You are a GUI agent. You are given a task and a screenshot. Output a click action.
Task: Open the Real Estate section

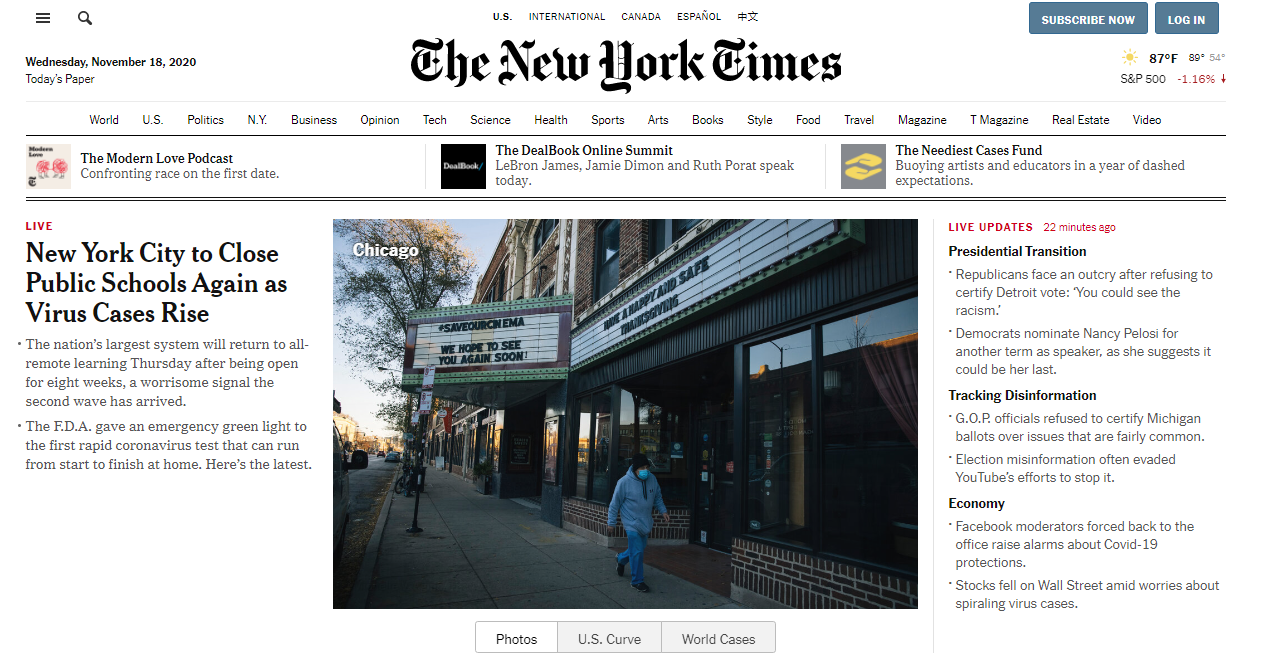(1081, 120)
